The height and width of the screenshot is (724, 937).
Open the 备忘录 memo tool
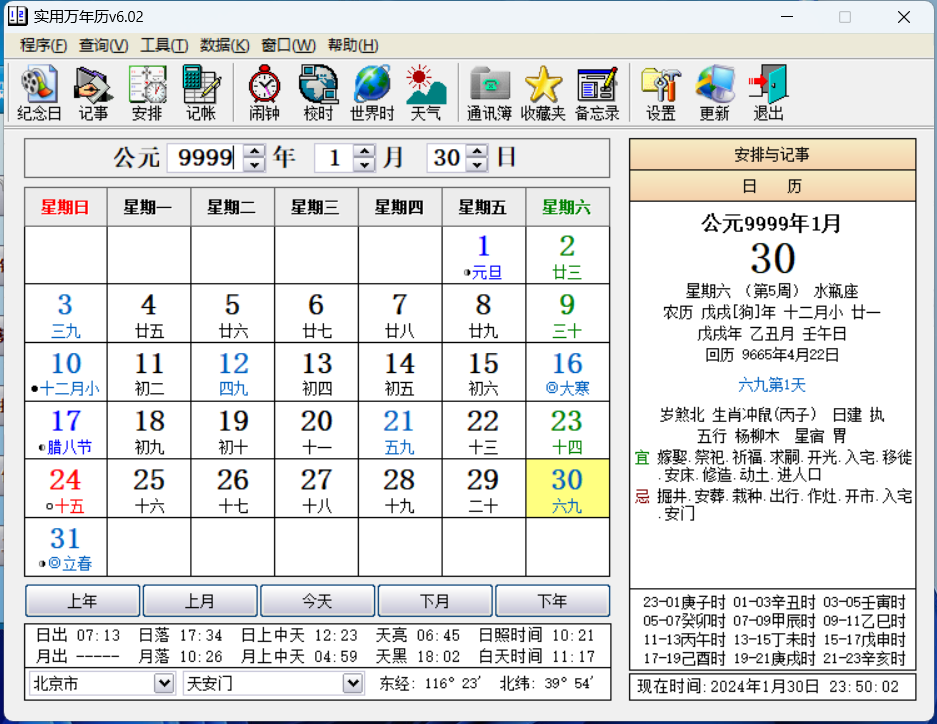click(x=597, y=92)
